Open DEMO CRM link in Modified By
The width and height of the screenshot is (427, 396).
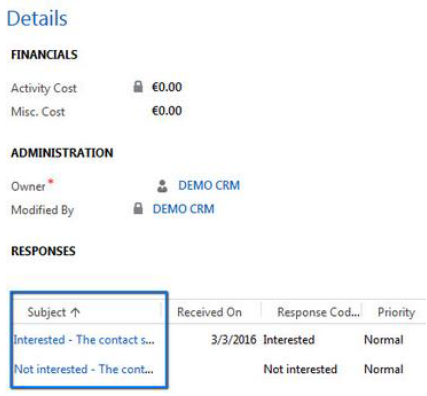click(x=183, y=209)
